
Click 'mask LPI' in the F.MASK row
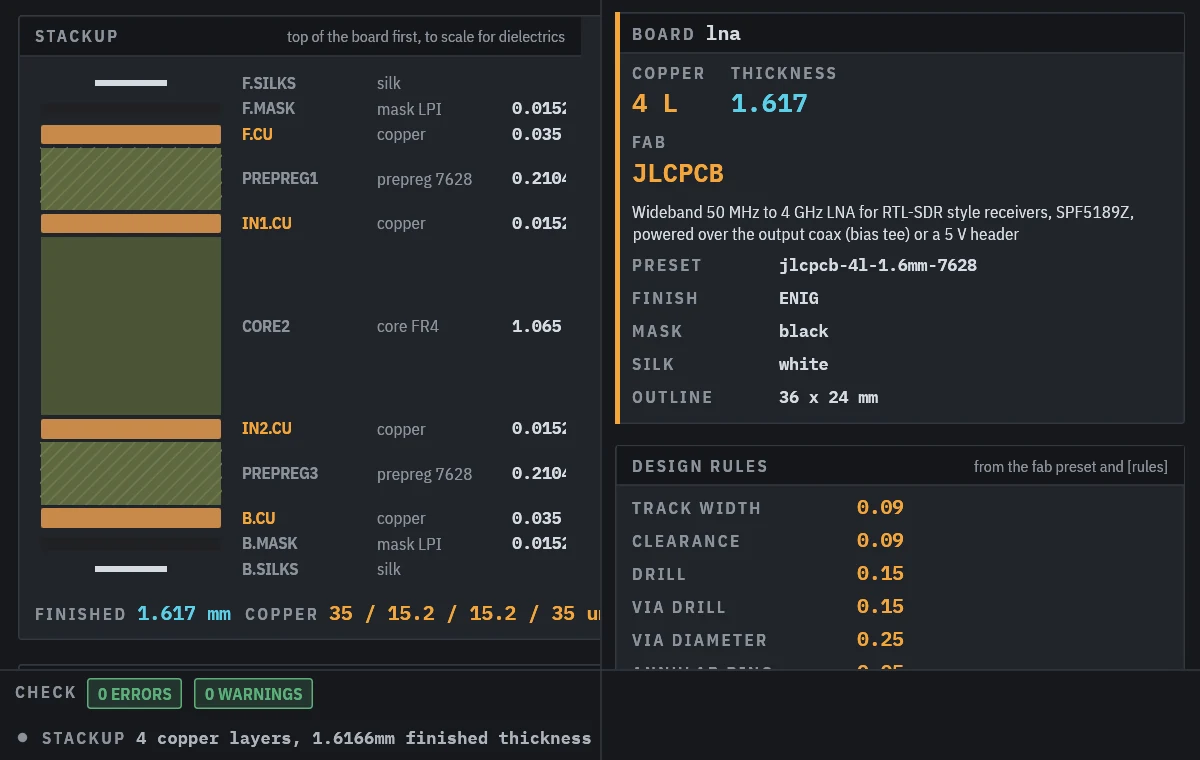pos(409,109)
